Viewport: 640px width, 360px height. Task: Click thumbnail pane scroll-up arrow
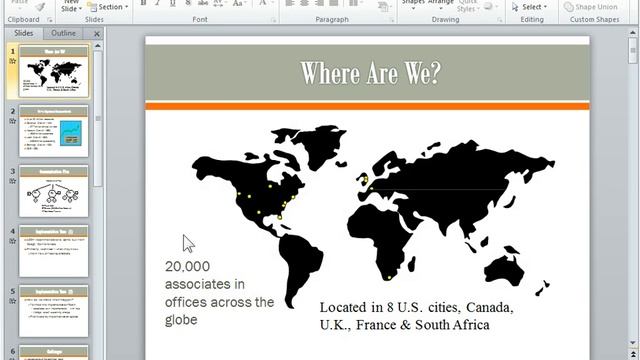coord(98,46)
